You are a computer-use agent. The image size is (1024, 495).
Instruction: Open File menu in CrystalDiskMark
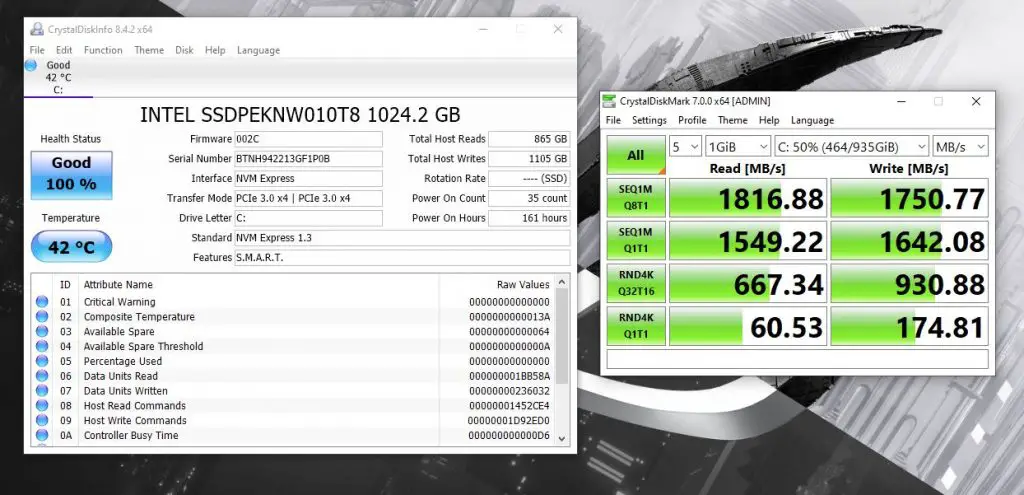tap(613, 120)
